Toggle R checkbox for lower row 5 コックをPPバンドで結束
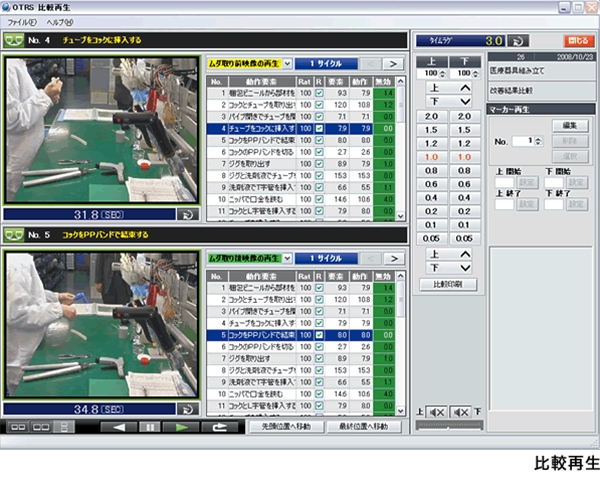The image size is (600, 482). [x=319, y=335]
